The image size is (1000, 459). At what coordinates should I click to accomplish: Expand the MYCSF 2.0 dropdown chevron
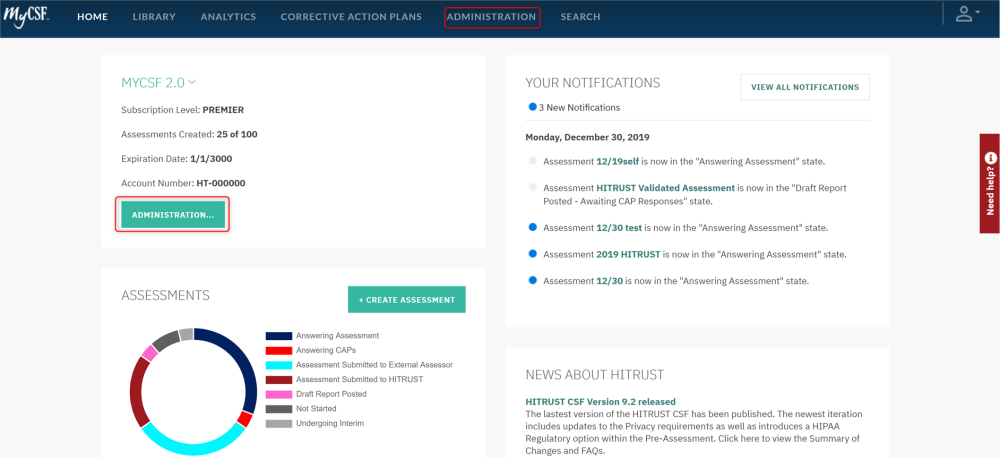click(192, 82)
